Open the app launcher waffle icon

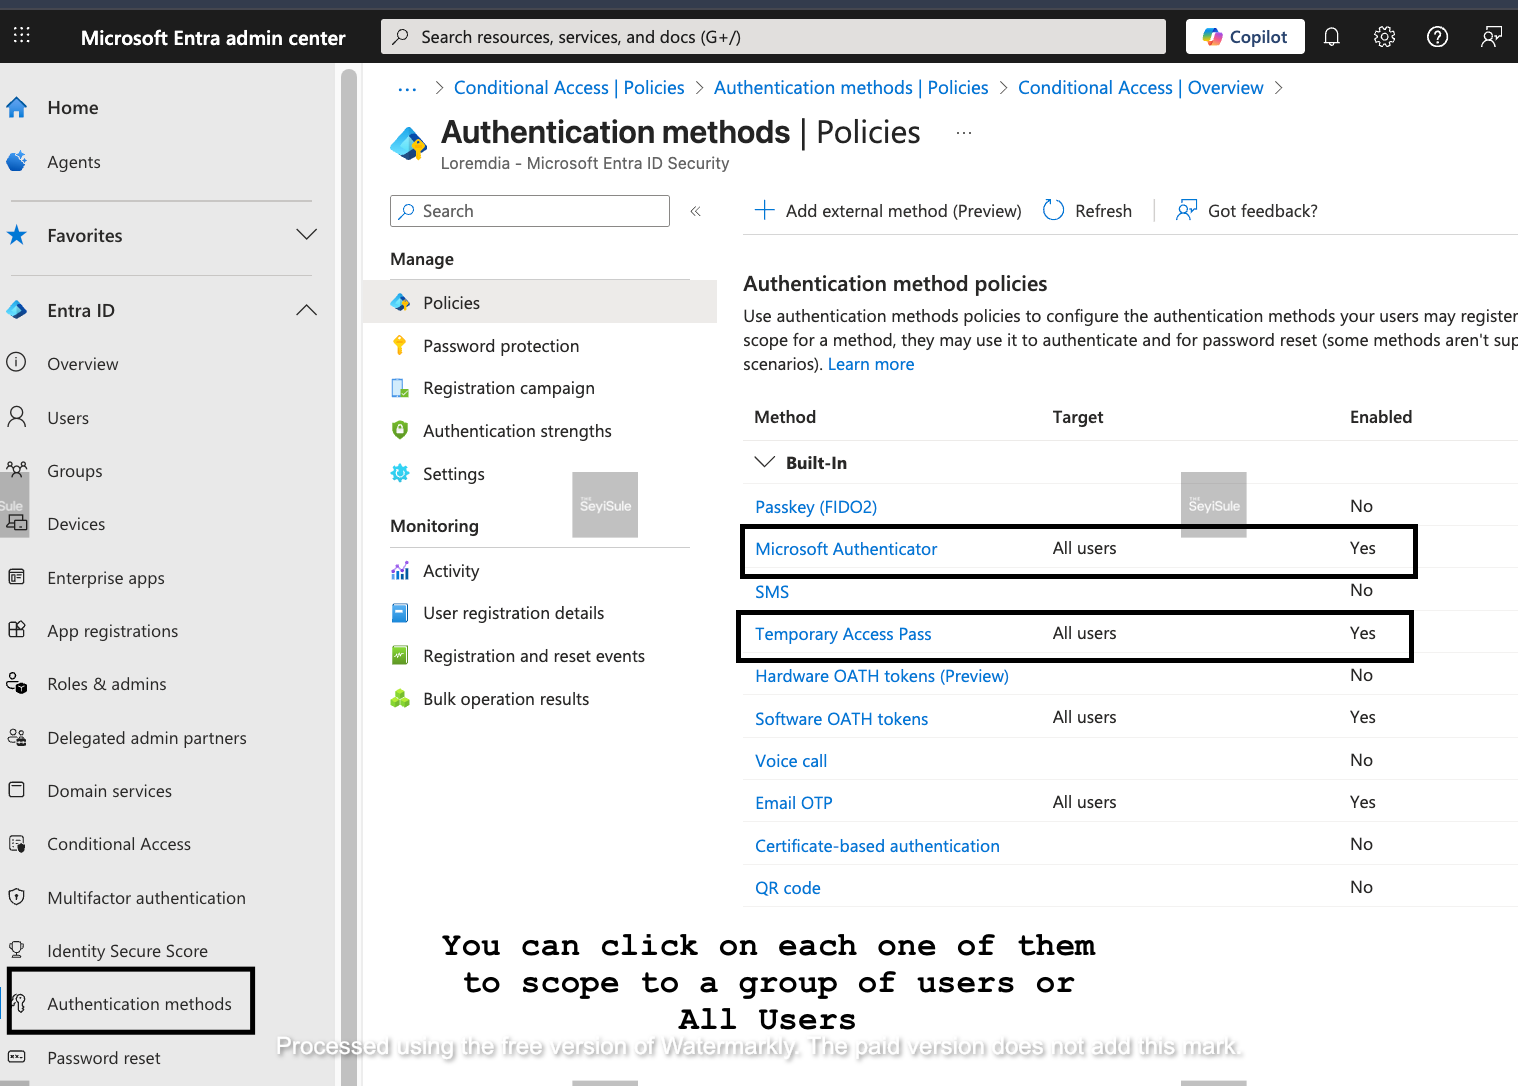(22, 36)
